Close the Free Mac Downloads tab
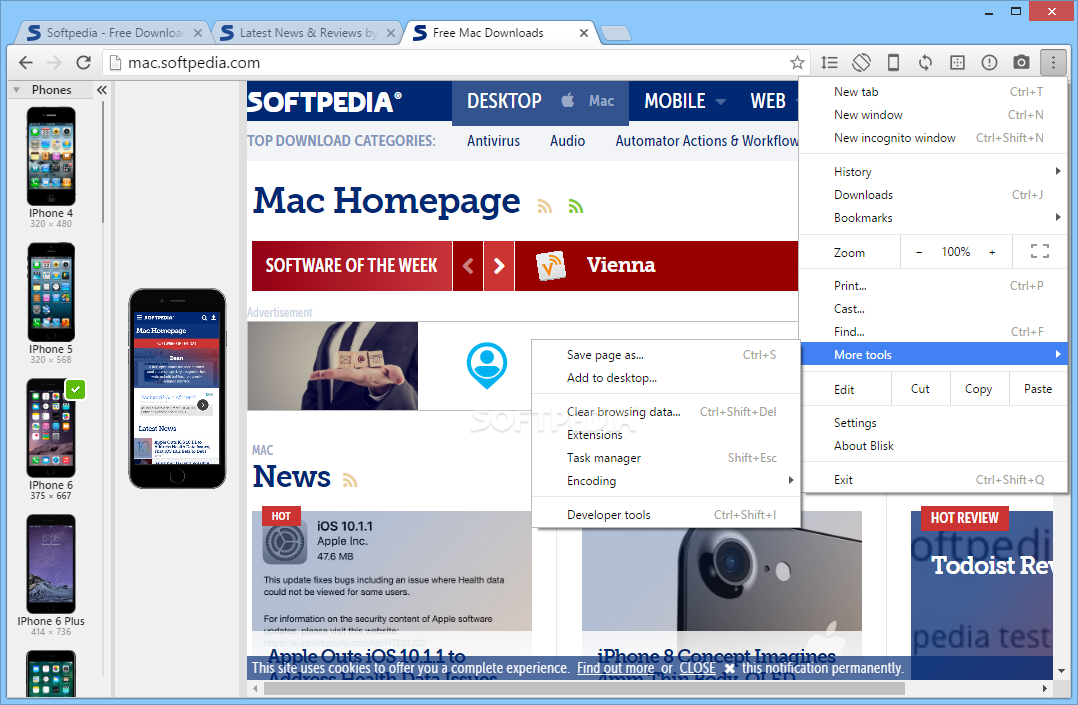 [584, 33]
